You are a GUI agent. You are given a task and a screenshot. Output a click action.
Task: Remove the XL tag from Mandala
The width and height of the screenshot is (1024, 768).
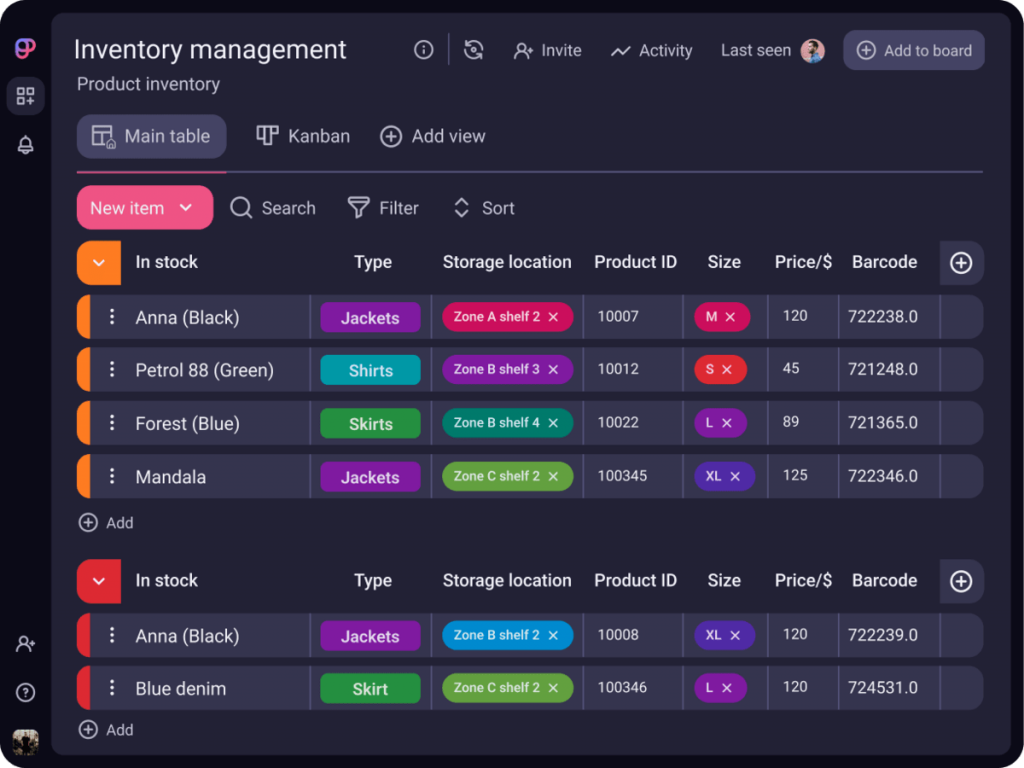737,476
